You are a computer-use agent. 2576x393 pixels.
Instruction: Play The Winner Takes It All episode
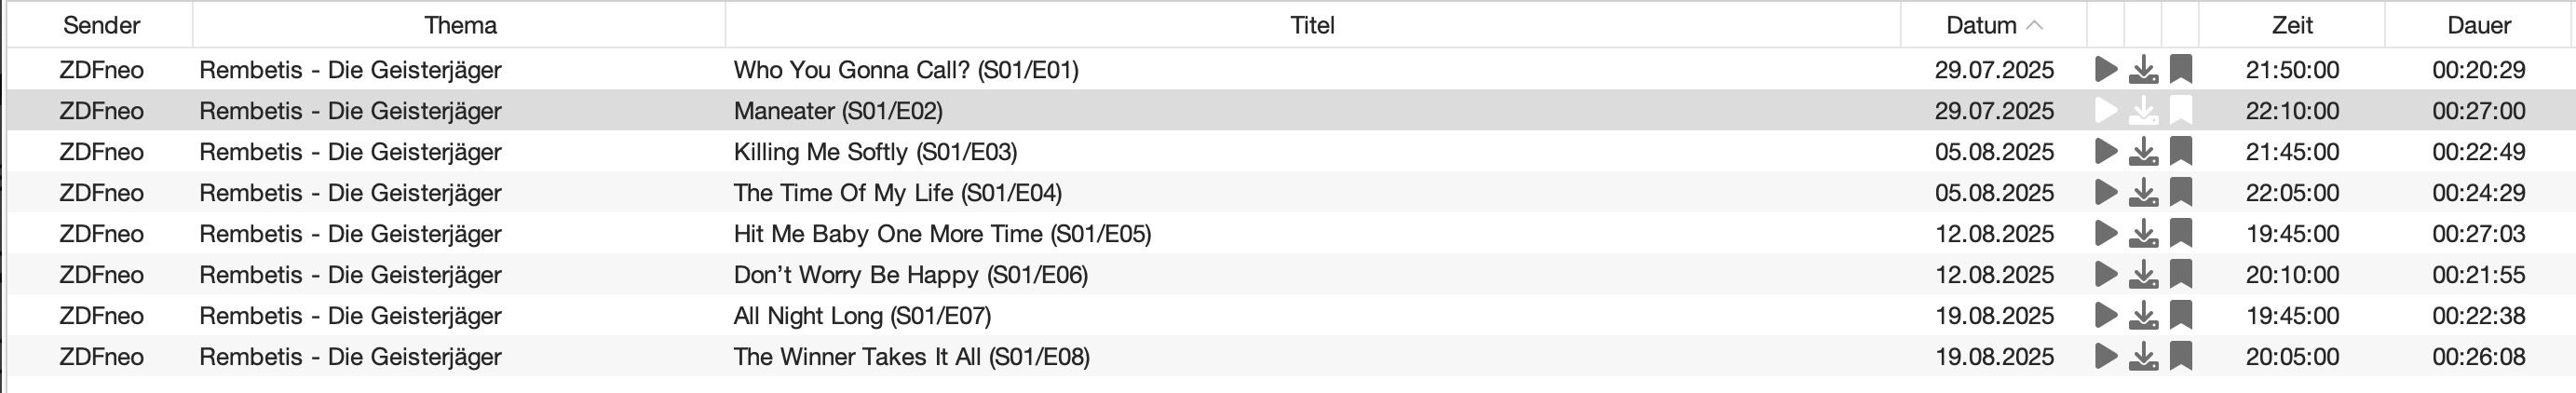pyautogui.click(x=2106, y=357)
